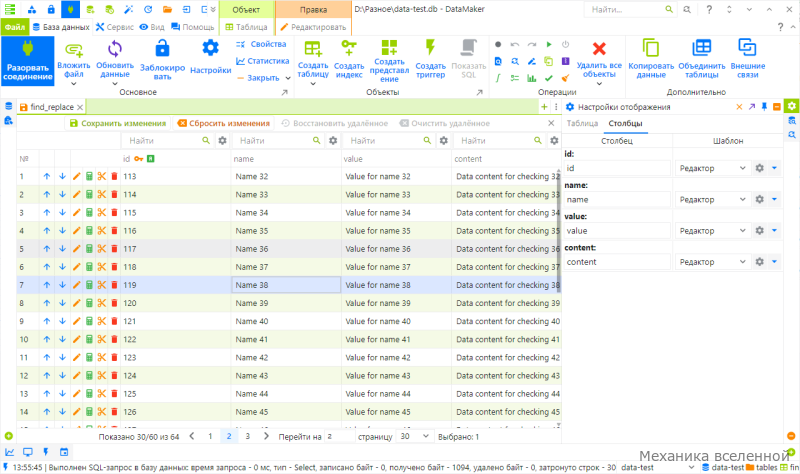Click the top Найти search box
The height and width of the screenshot is (474, 800).
click(630, 9)
